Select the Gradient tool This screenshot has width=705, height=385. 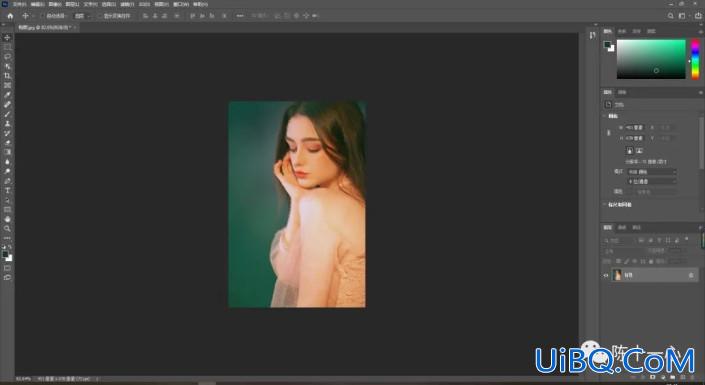click(7, 152)
